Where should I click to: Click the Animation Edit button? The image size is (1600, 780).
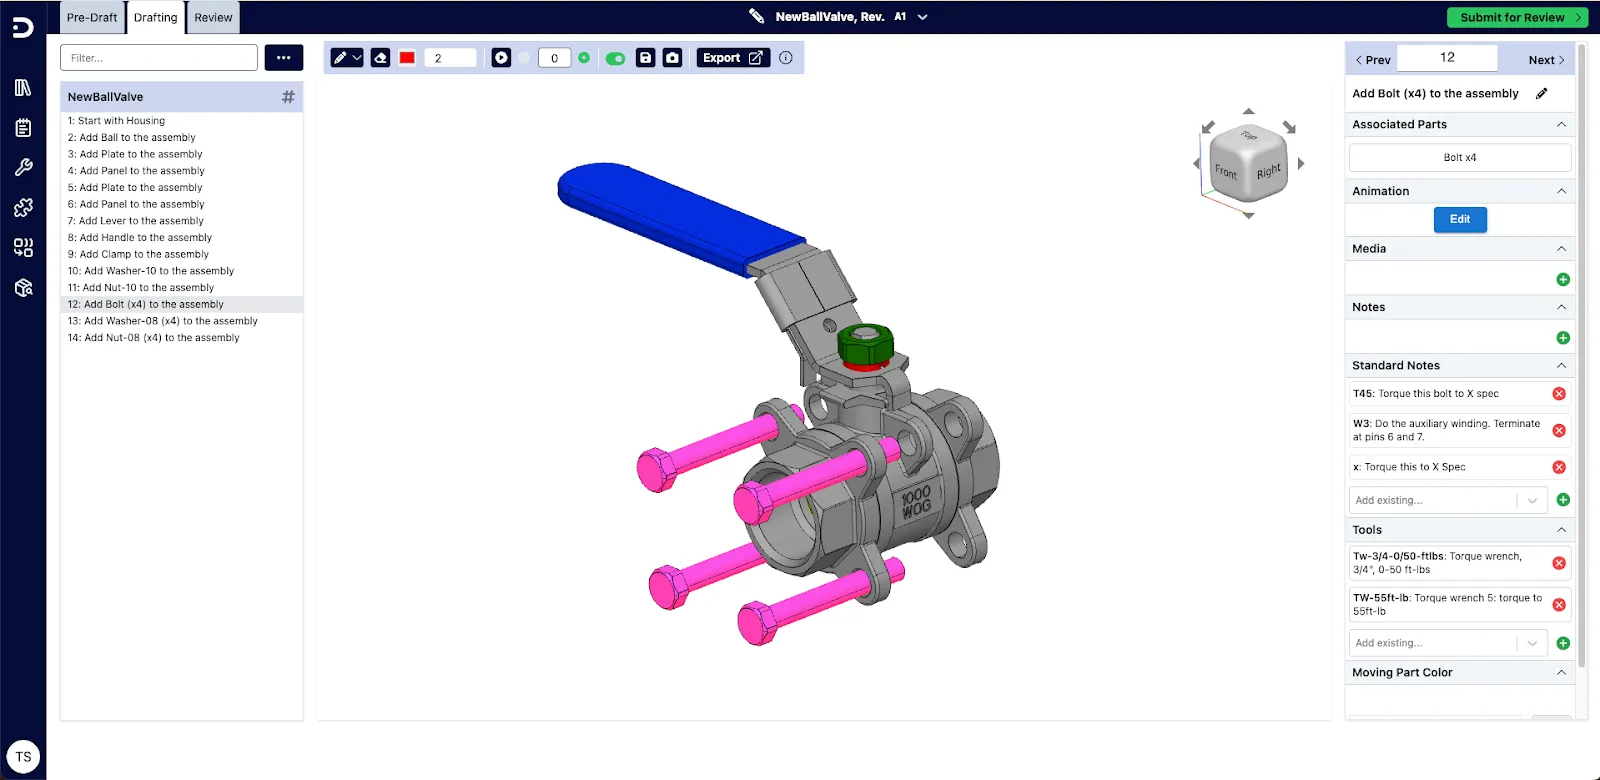point(1460,220)
